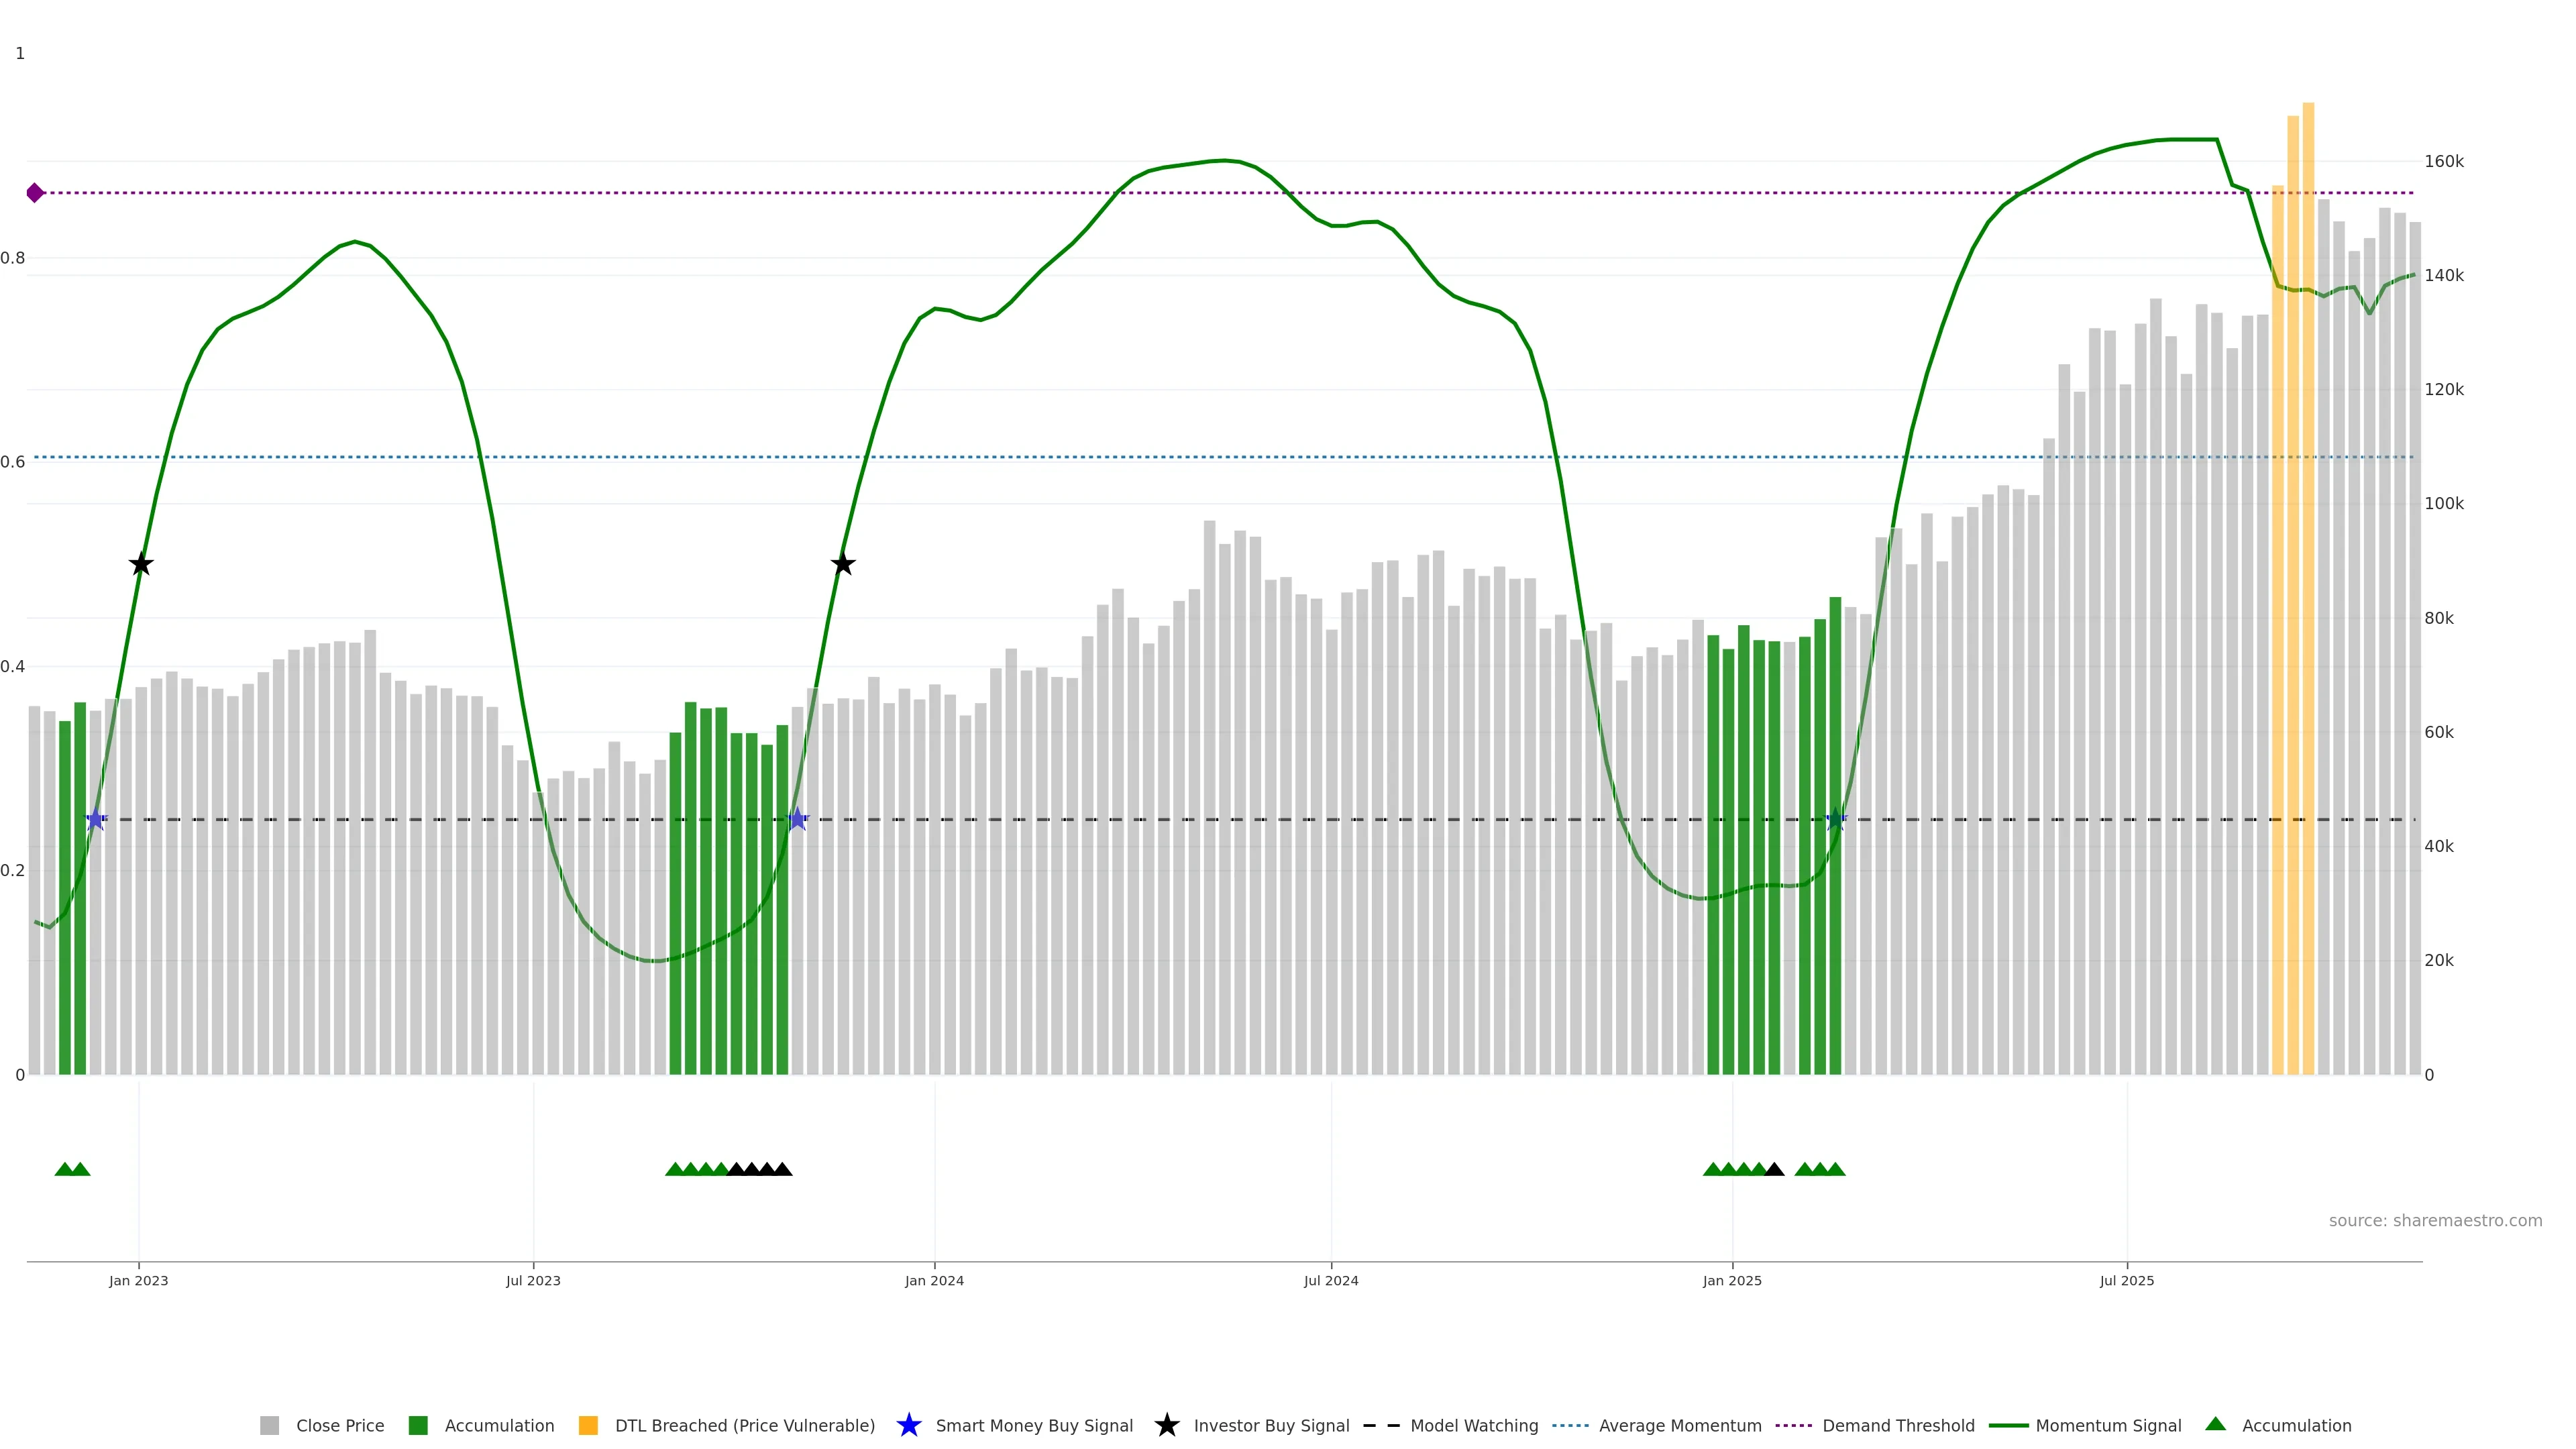Click the second black star near late 2023
Image resolution: width=2576 pixels, height=1449 pixels.
click(x=843, y=564)
